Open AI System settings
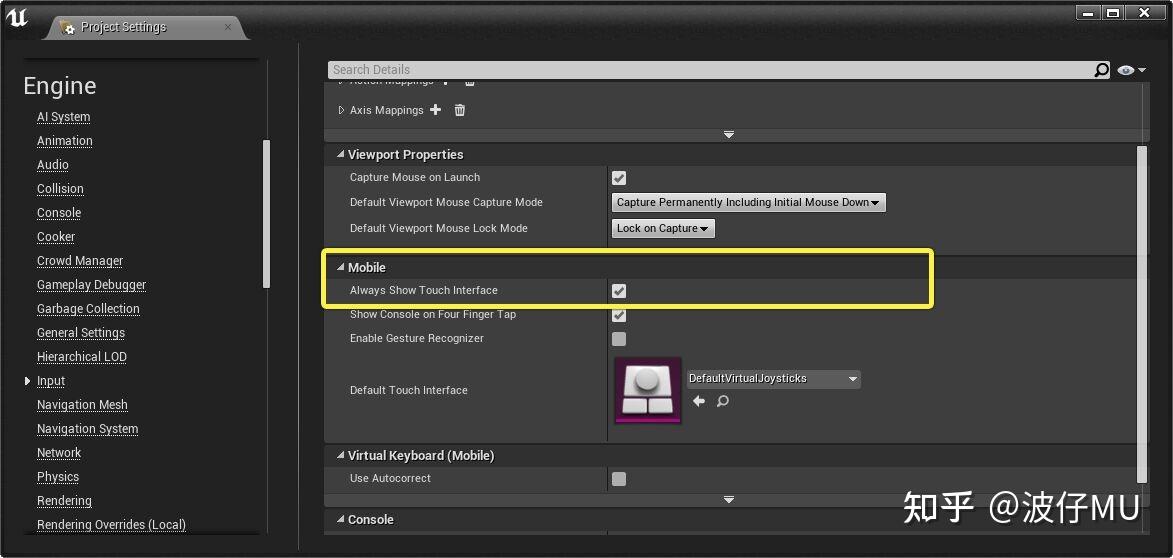Screen dimensions: 1173x558 (x=64, y=117)
